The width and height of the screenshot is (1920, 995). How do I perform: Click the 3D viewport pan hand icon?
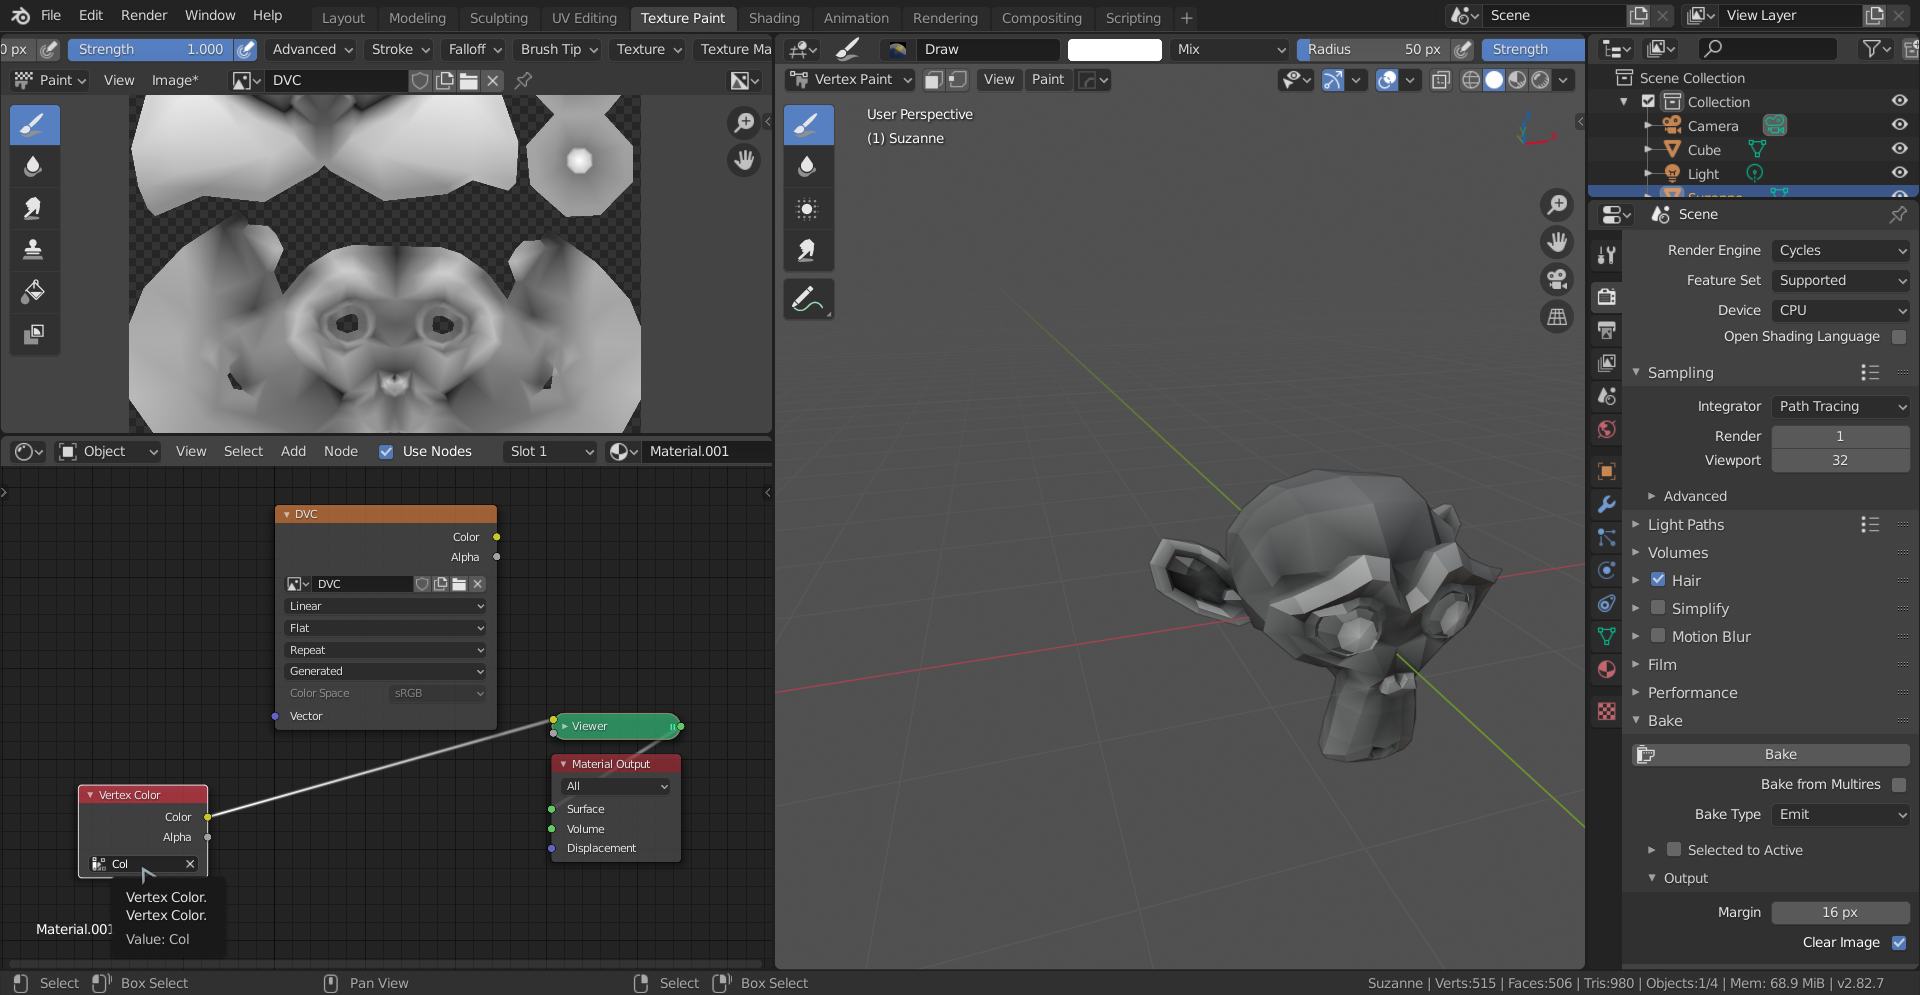point(1557,242)
